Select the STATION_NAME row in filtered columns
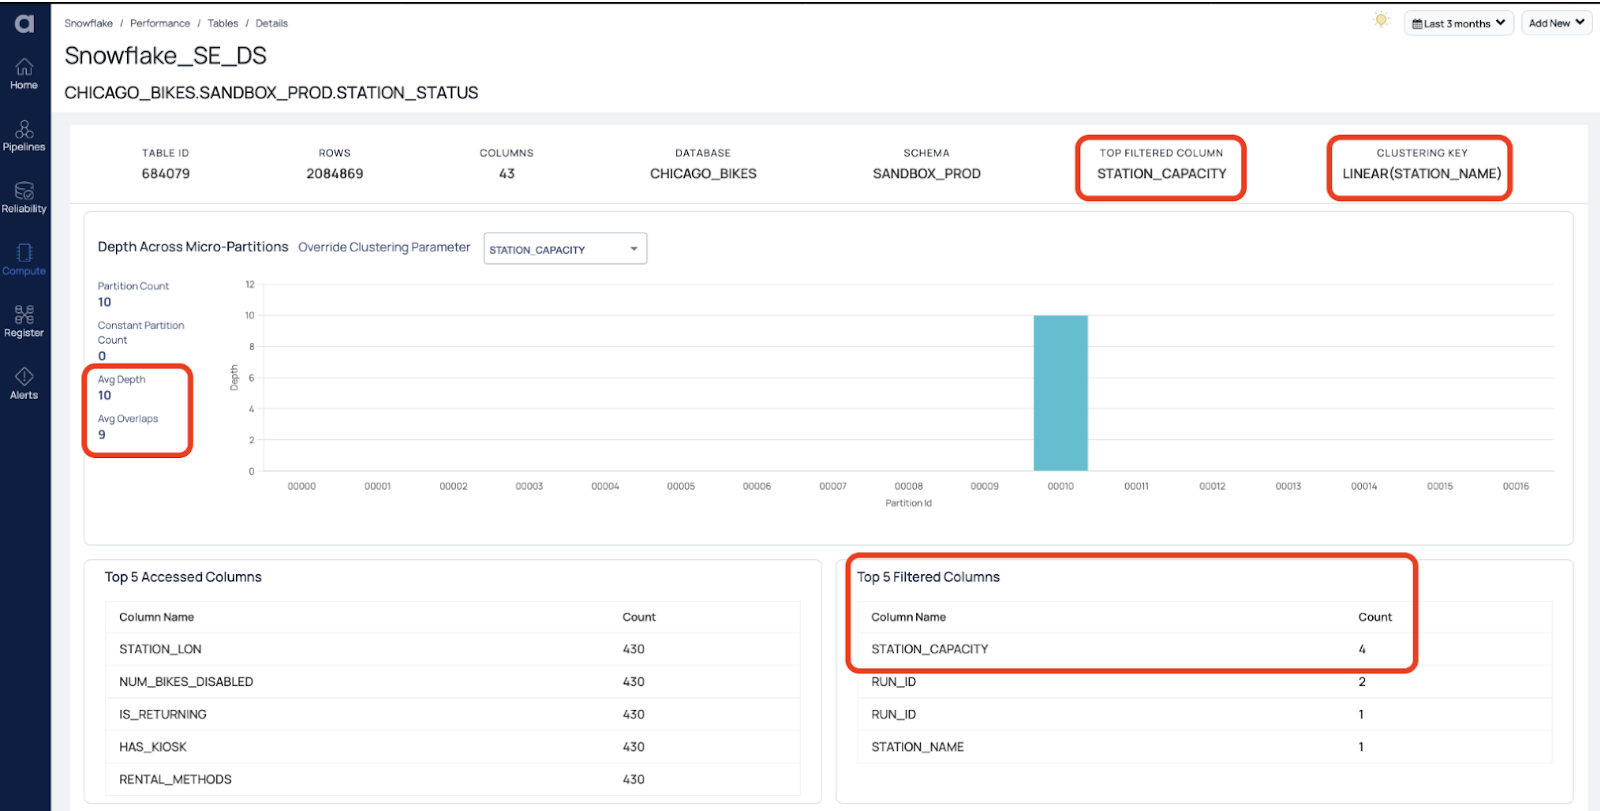Screen dimensions: 1600x811 click(917, 747)
